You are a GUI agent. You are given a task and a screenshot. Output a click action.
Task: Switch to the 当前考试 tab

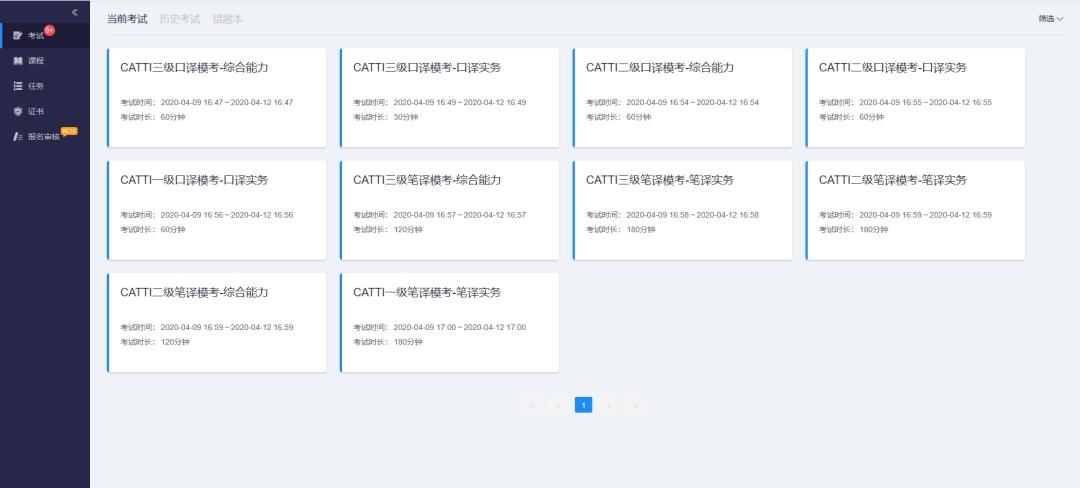click(127, 19)
